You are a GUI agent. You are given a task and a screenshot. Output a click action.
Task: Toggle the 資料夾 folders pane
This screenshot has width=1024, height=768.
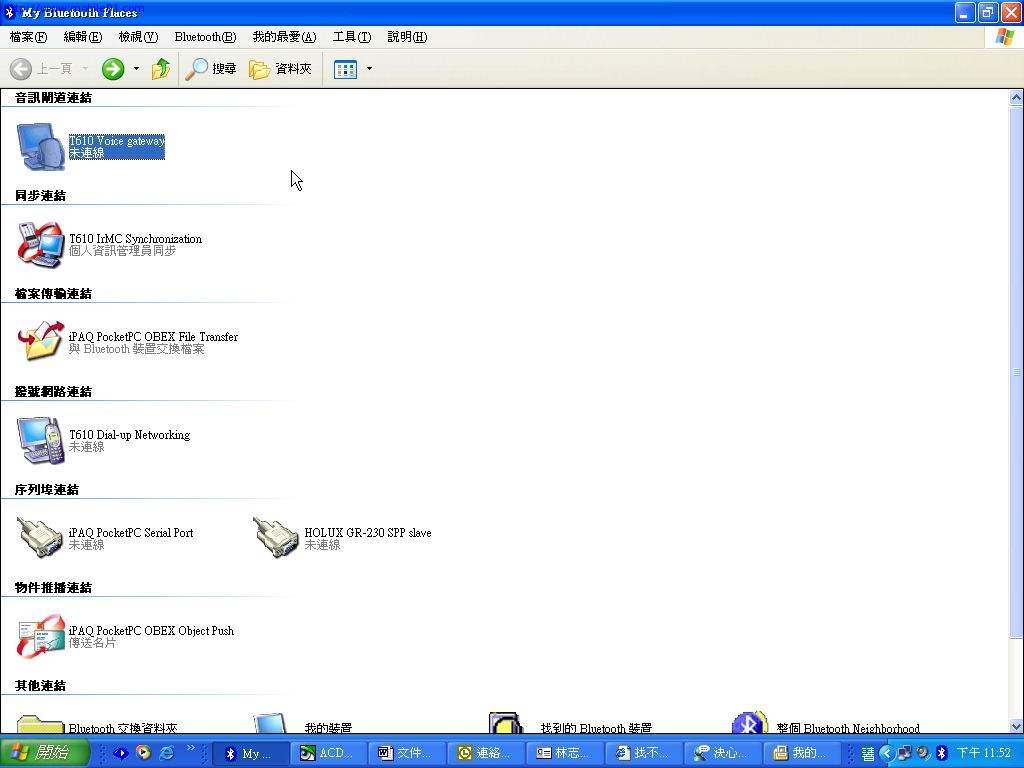280,69
